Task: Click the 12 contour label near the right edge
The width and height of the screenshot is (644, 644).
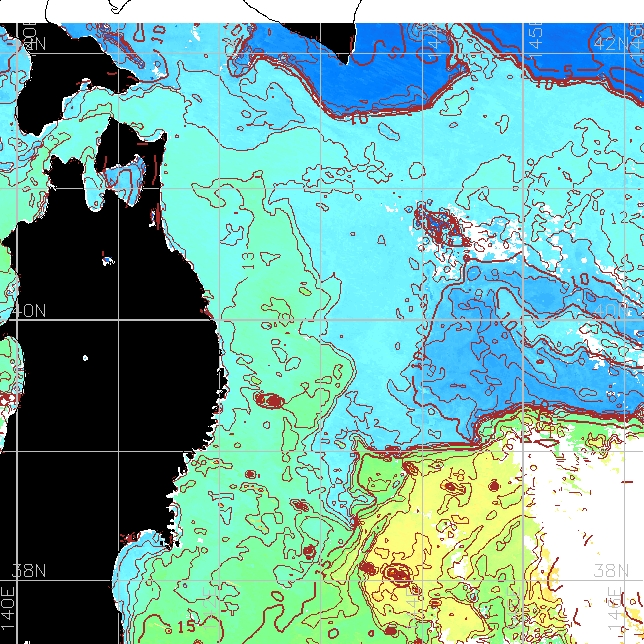Action: point(619,218)
